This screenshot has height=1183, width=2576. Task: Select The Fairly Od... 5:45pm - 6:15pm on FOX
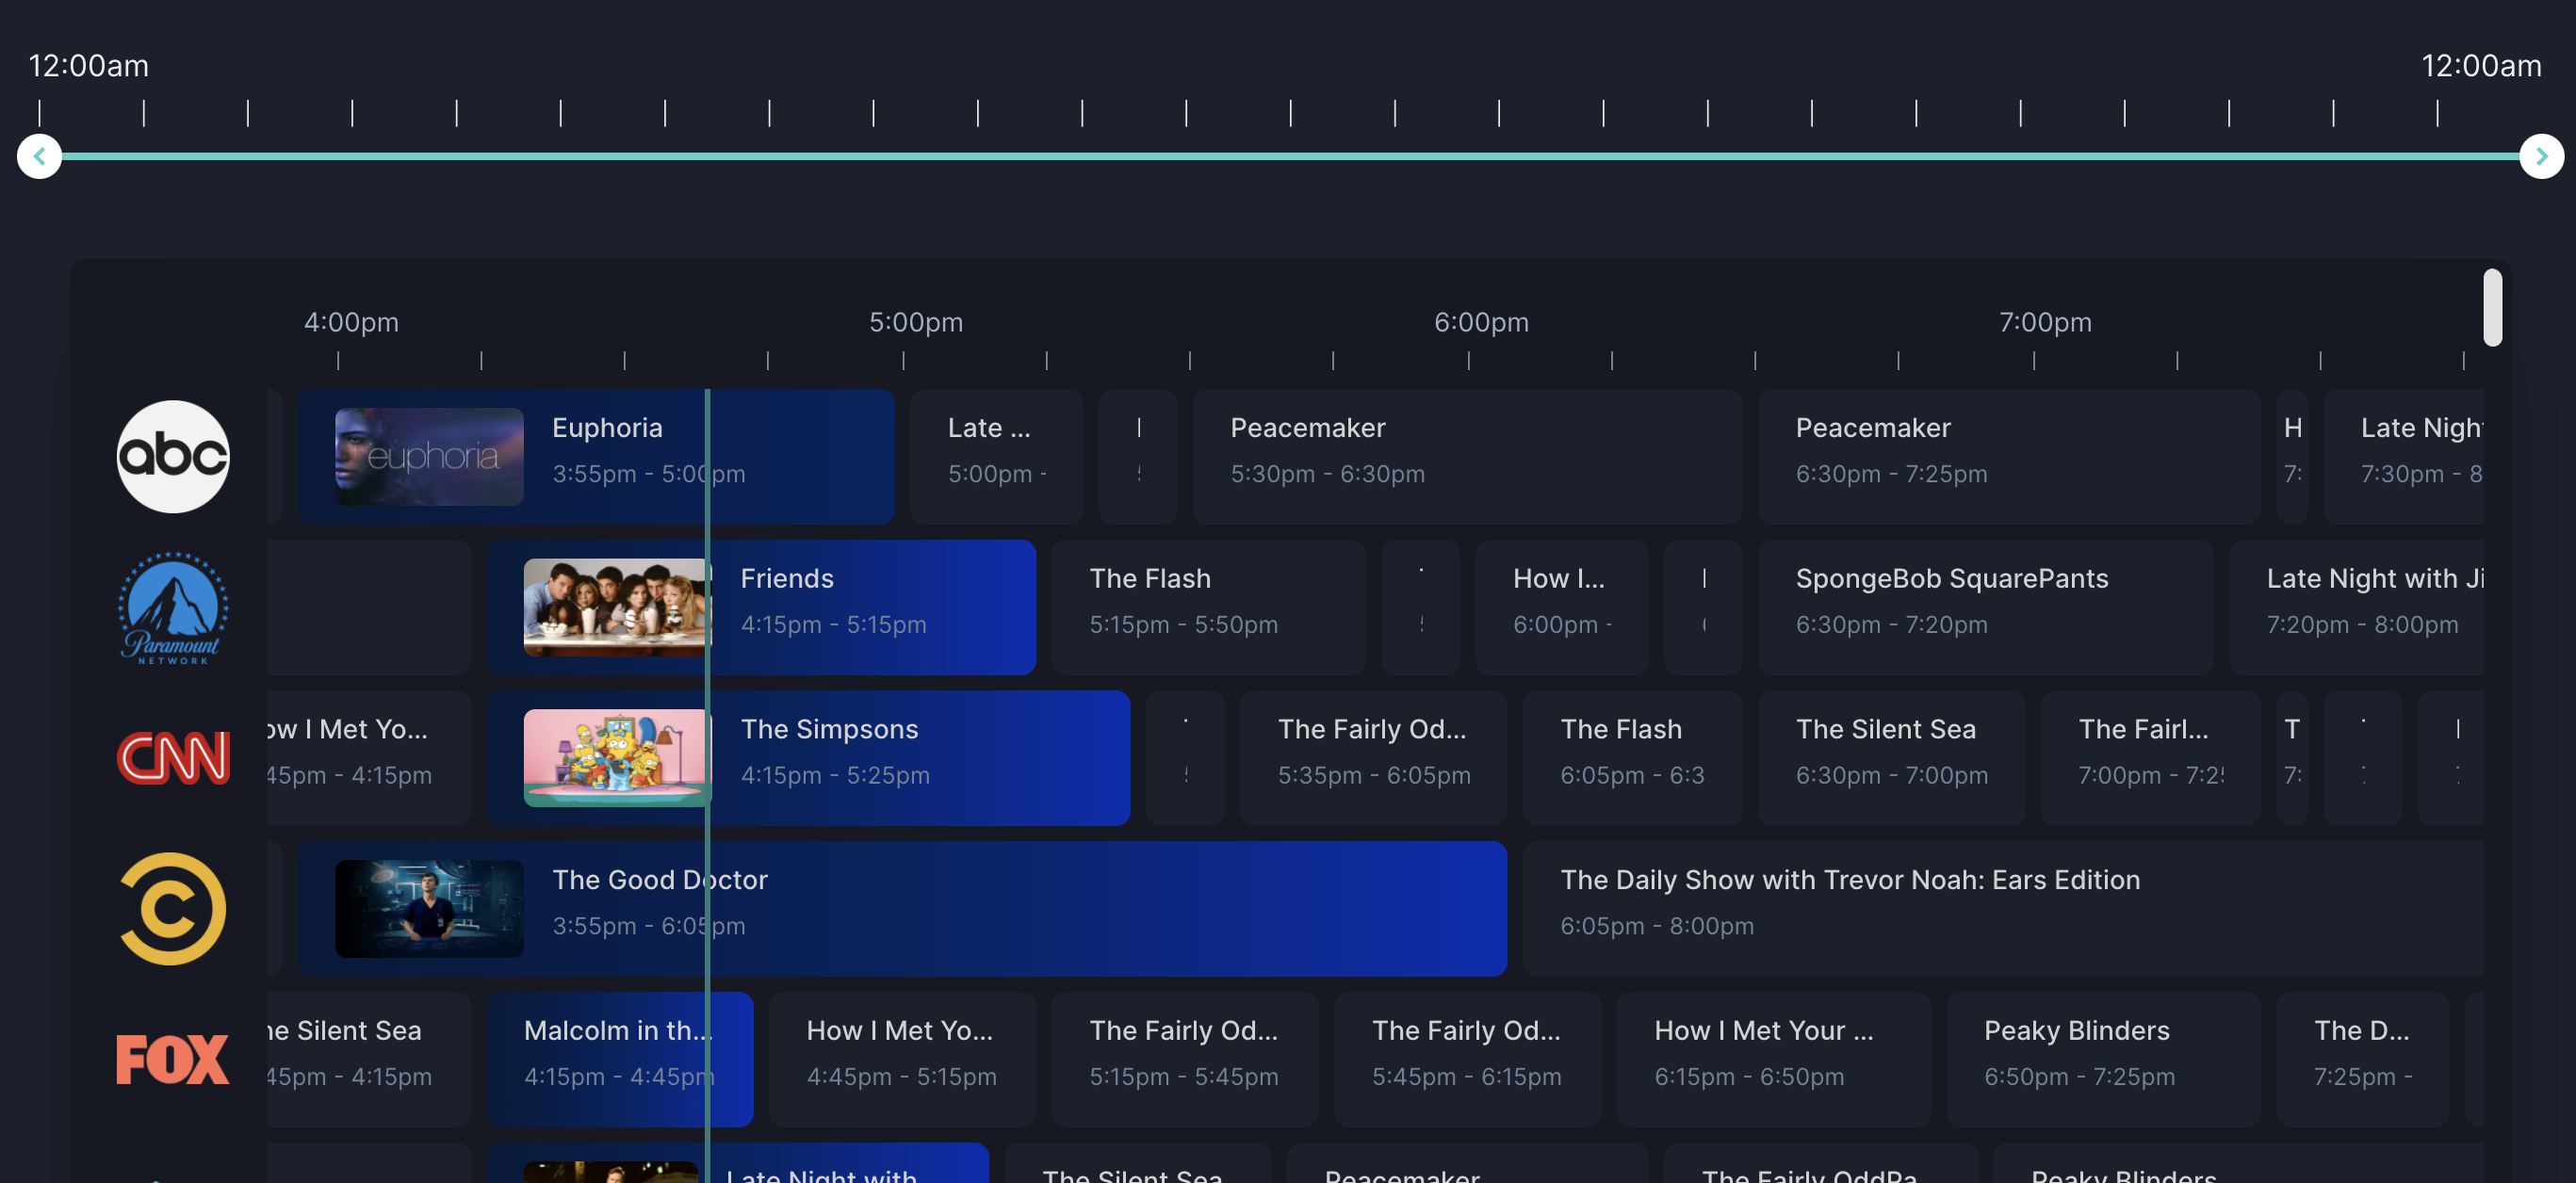[1468, 1060]
